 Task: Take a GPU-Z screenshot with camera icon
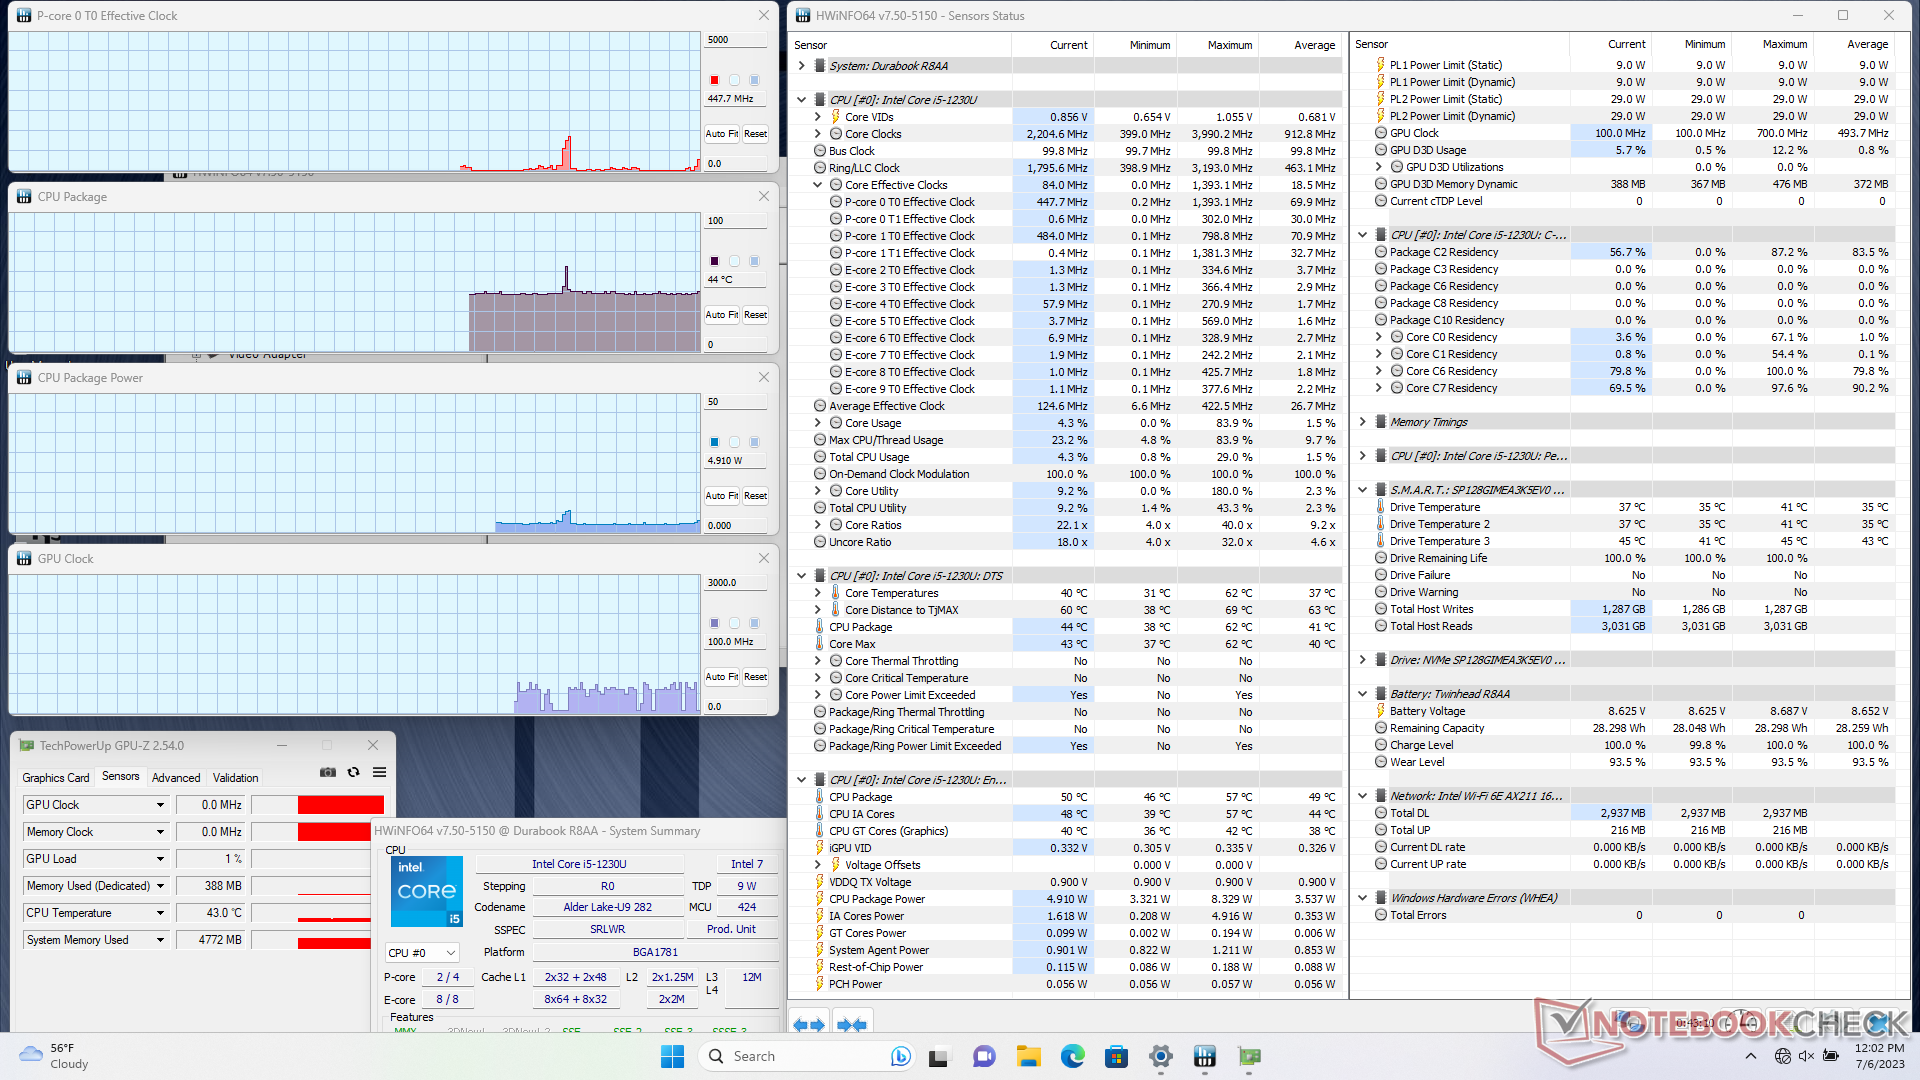(327, 772)
